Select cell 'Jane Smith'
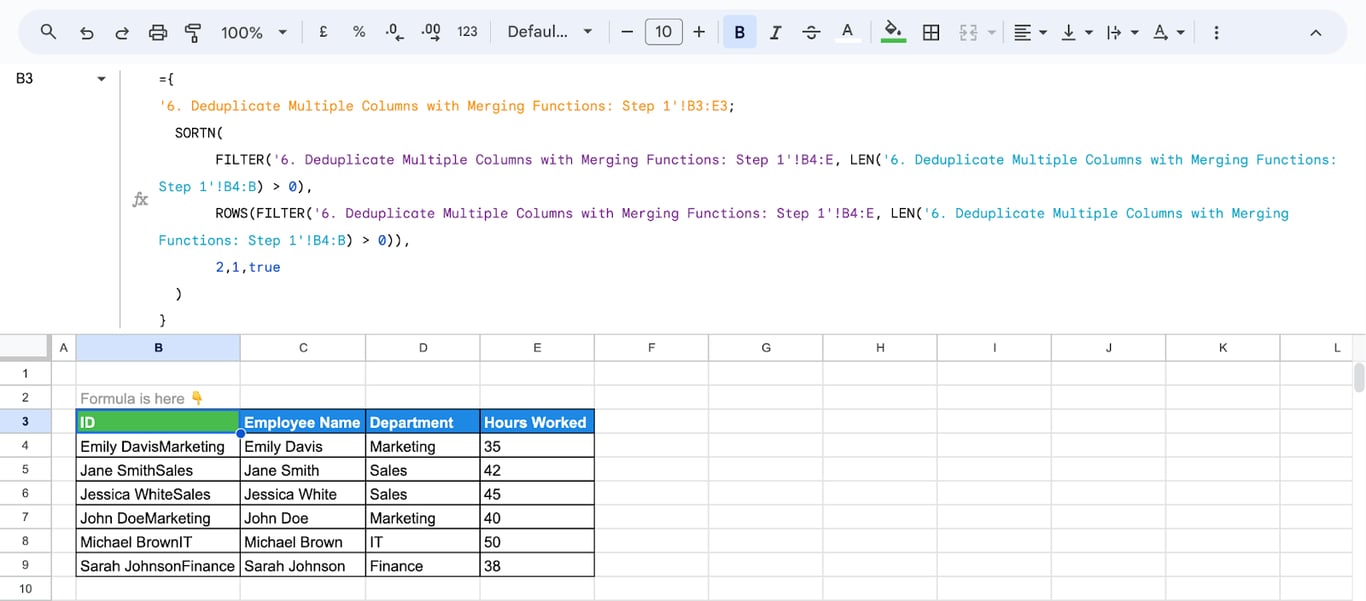Image resolution: width=1366 pixels, height=601 pixels. [303, 470]
